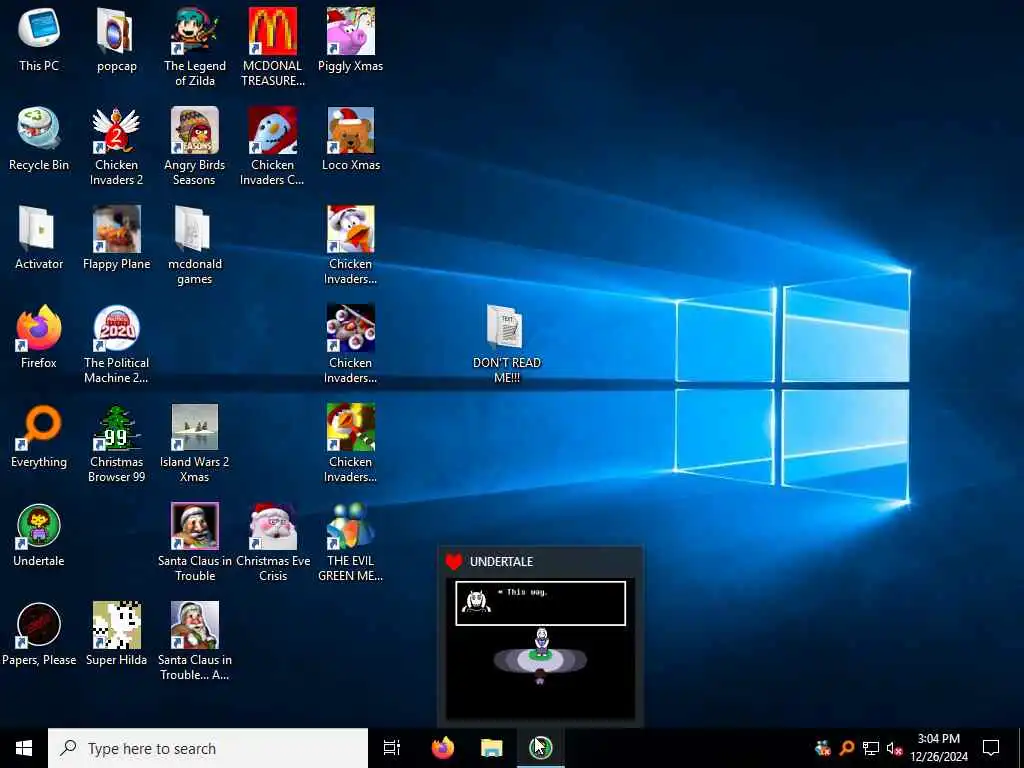Launch The Legend of Zilda shortcut
The height and width of the screenshot is (768, 1024).
[x=195, y=48]
